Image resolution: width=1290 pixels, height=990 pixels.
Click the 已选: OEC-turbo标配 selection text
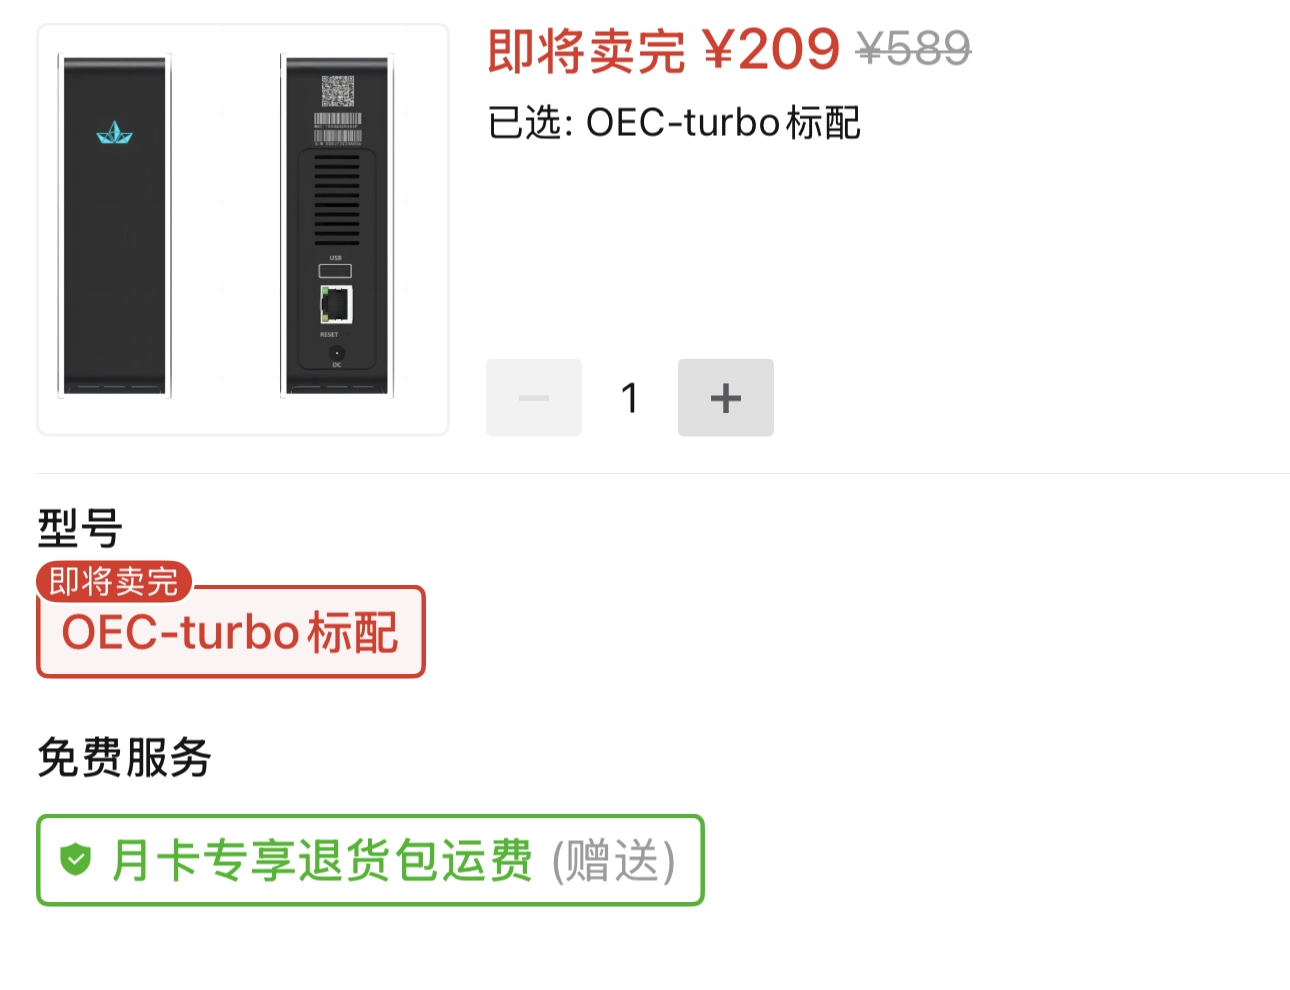tap(674, 123)
